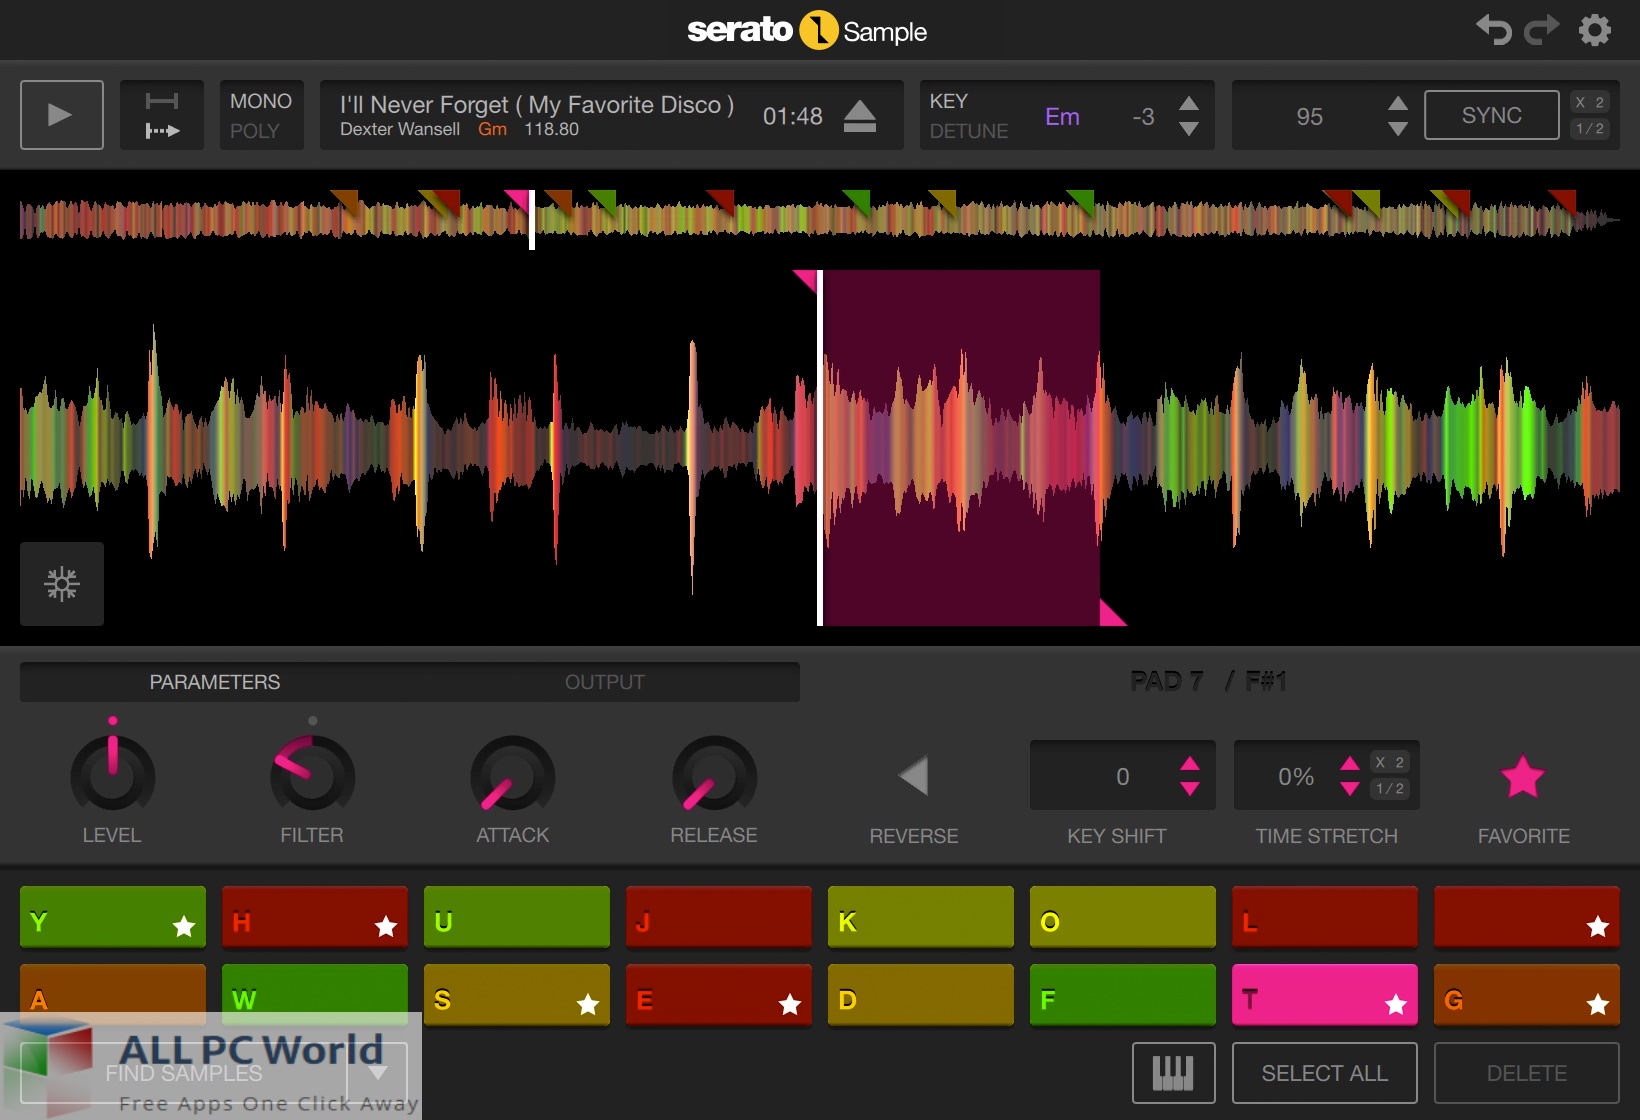1640x1120 pixels.
Task: Select olive pad D
Action: 921,995
